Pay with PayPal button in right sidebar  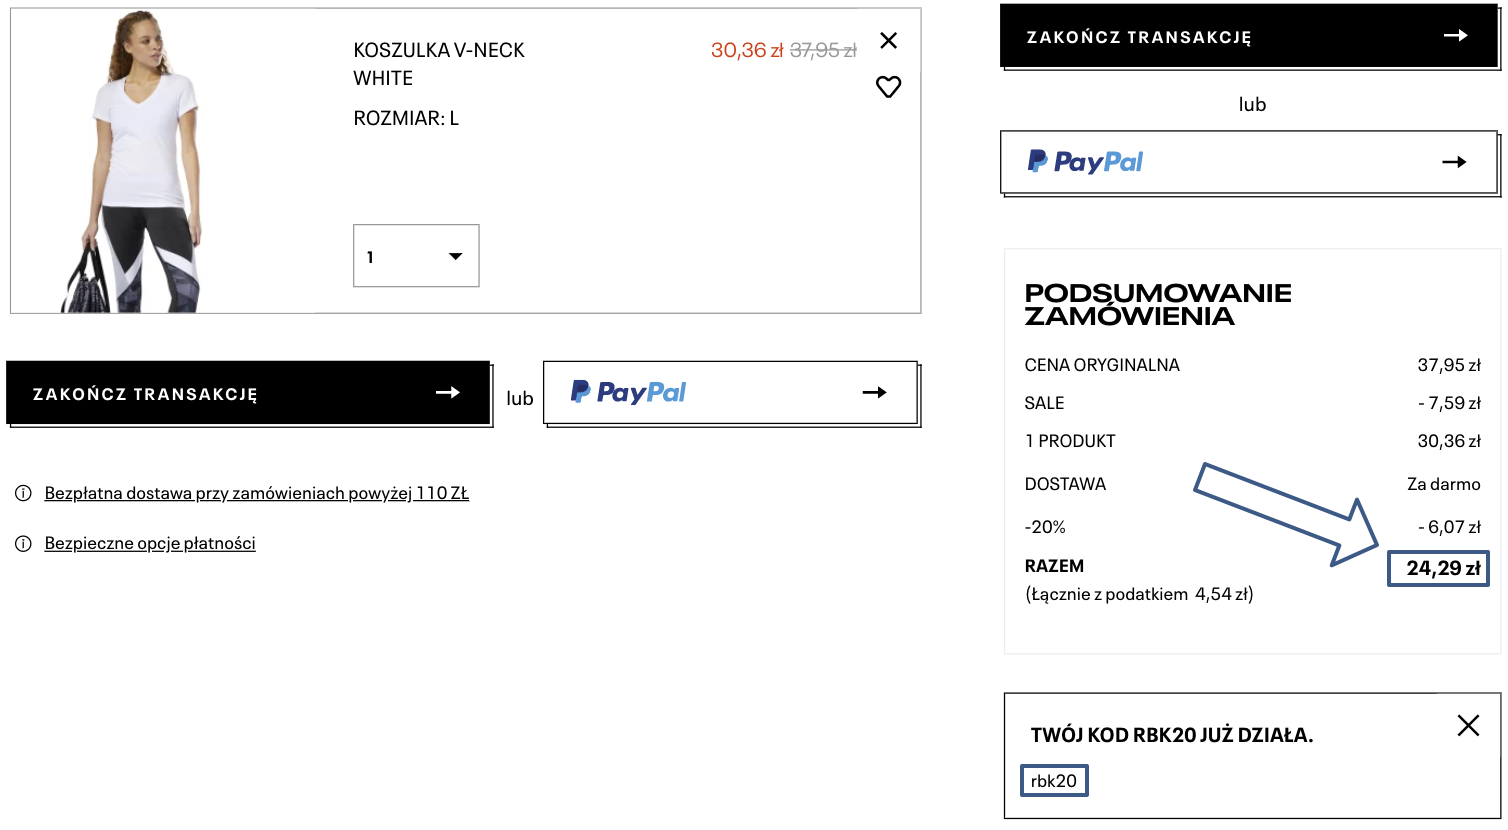coord(1249,162)
